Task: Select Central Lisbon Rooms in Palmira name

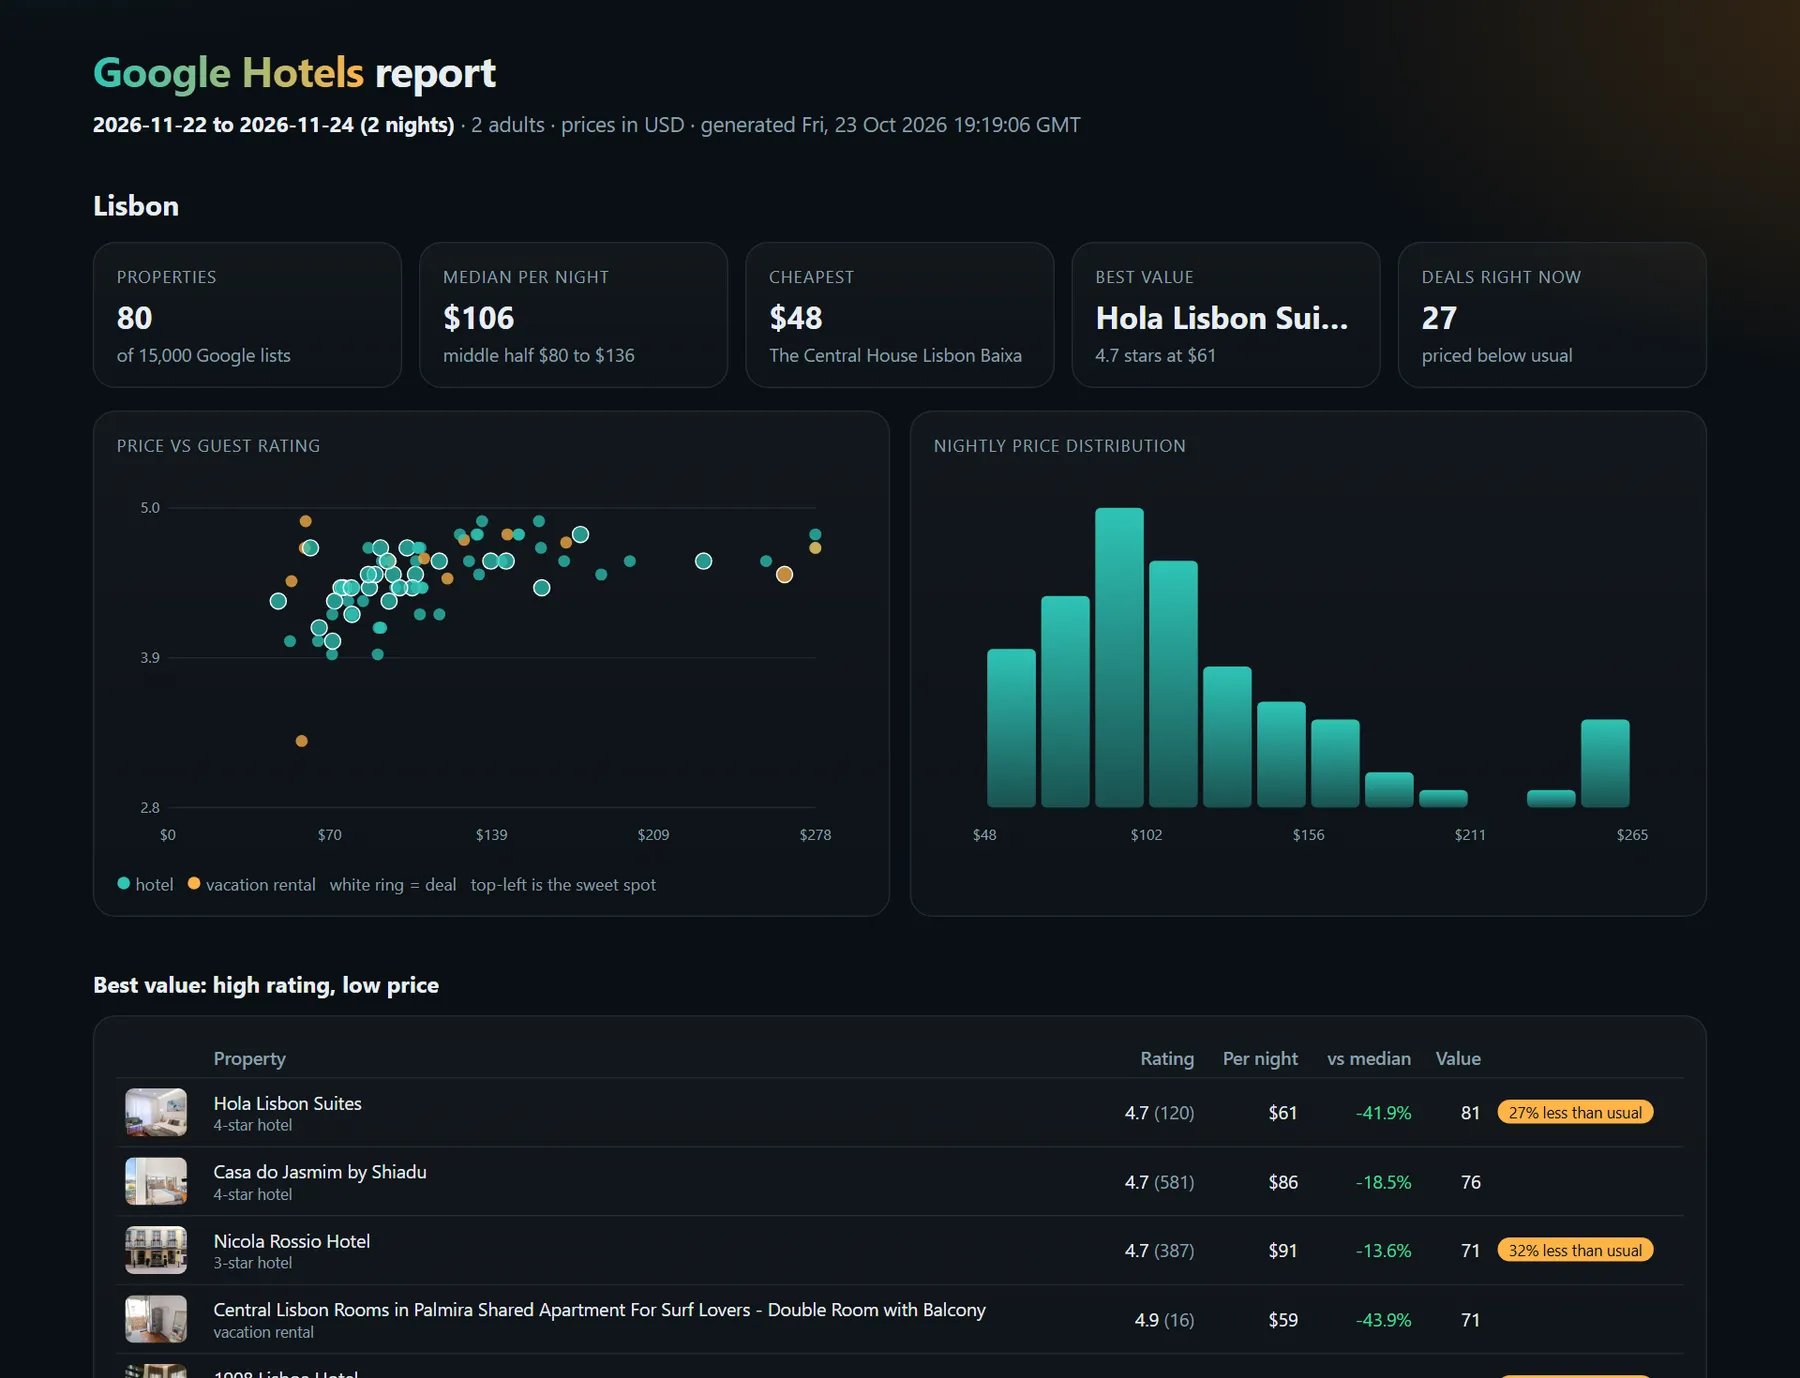Action: coord(599,1310)
